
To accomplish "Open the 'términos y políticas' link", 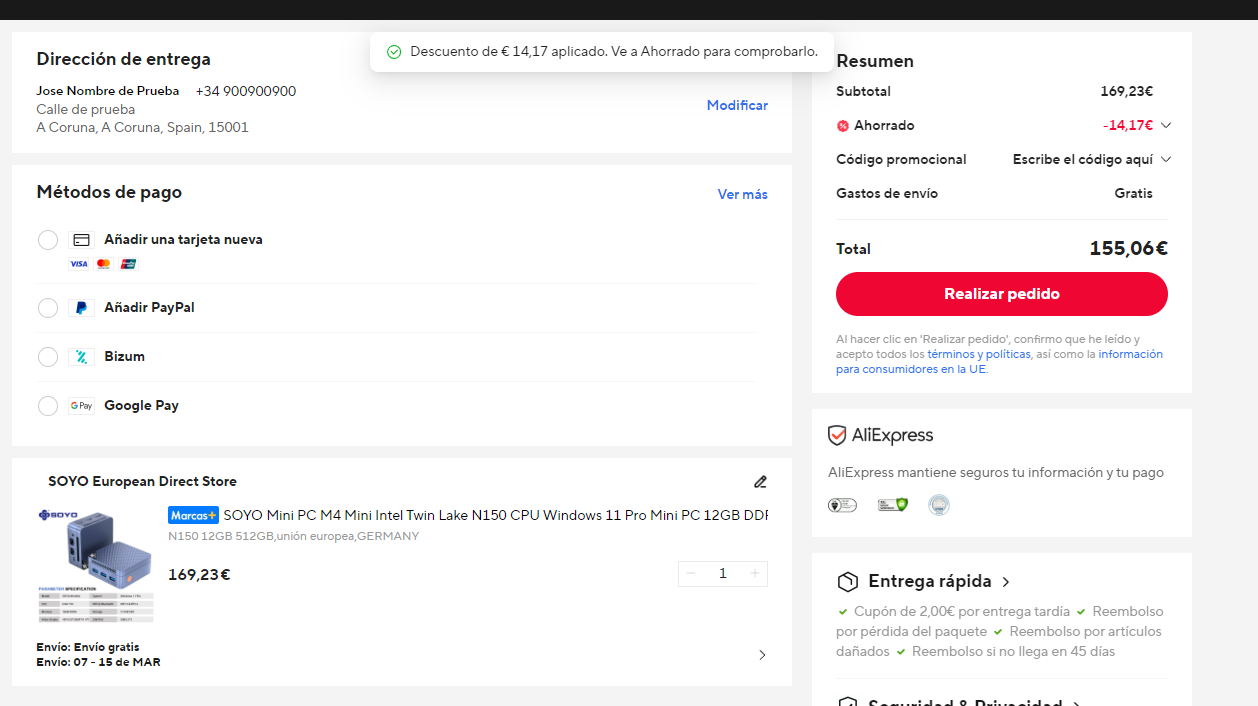I will coord(979,354).
